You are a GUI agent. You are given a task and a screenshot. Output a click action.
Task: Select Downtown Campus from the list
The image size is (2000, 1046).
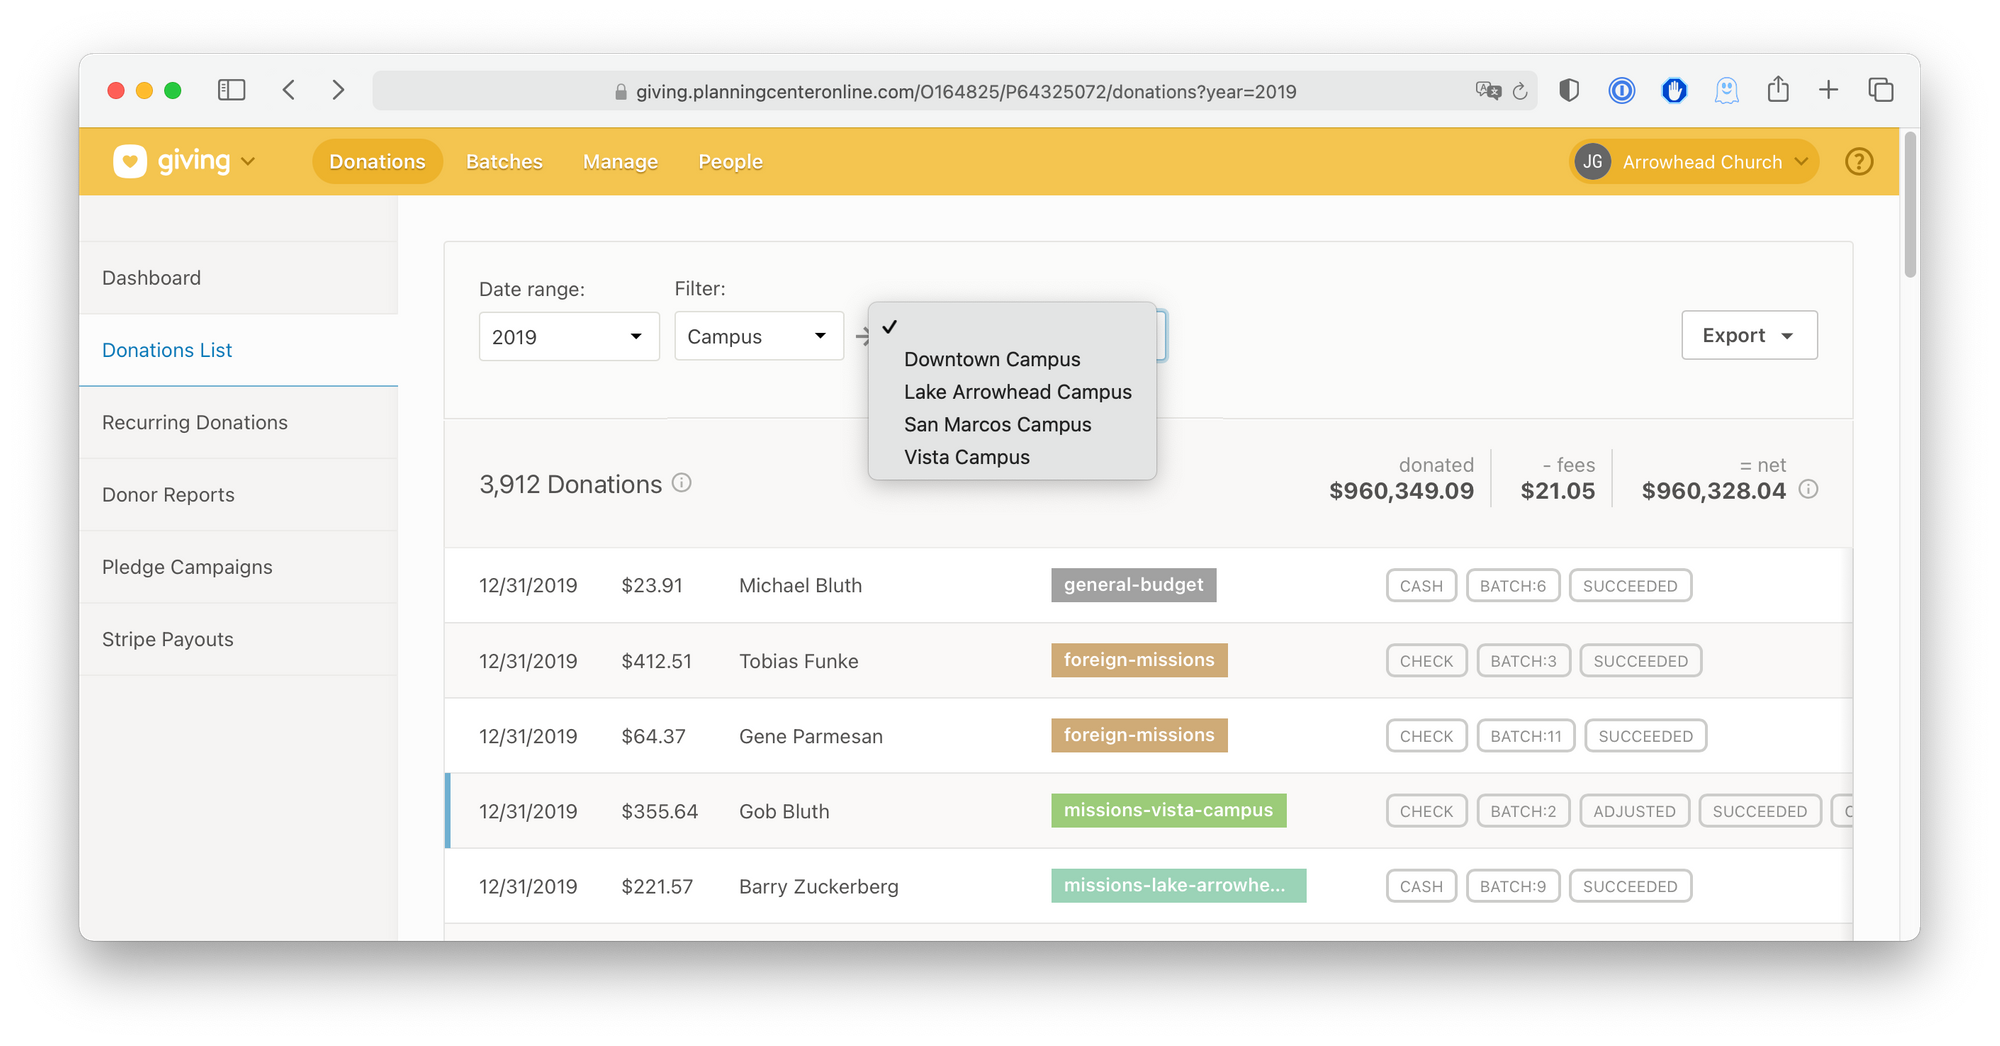(992, 359)
